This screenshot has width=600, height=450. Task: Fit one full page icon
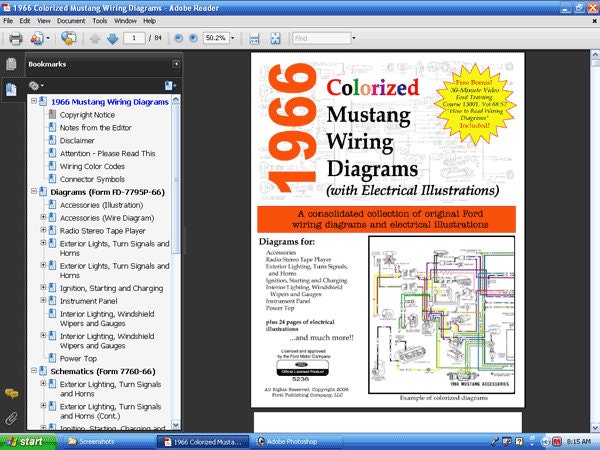(x=275, y=38)
